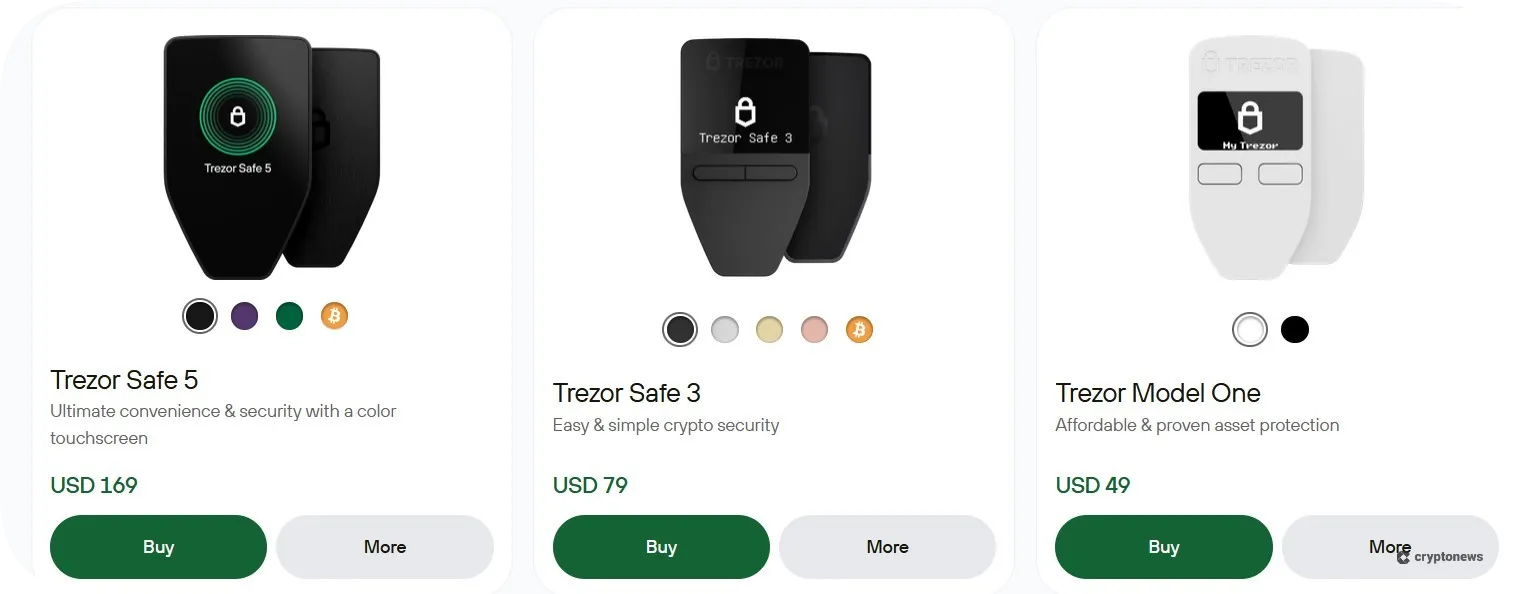View More info on Trezor Safe 3
The height and width of the screenshot is (594, 1516).
pyautogui.click(x=887, y=547)
